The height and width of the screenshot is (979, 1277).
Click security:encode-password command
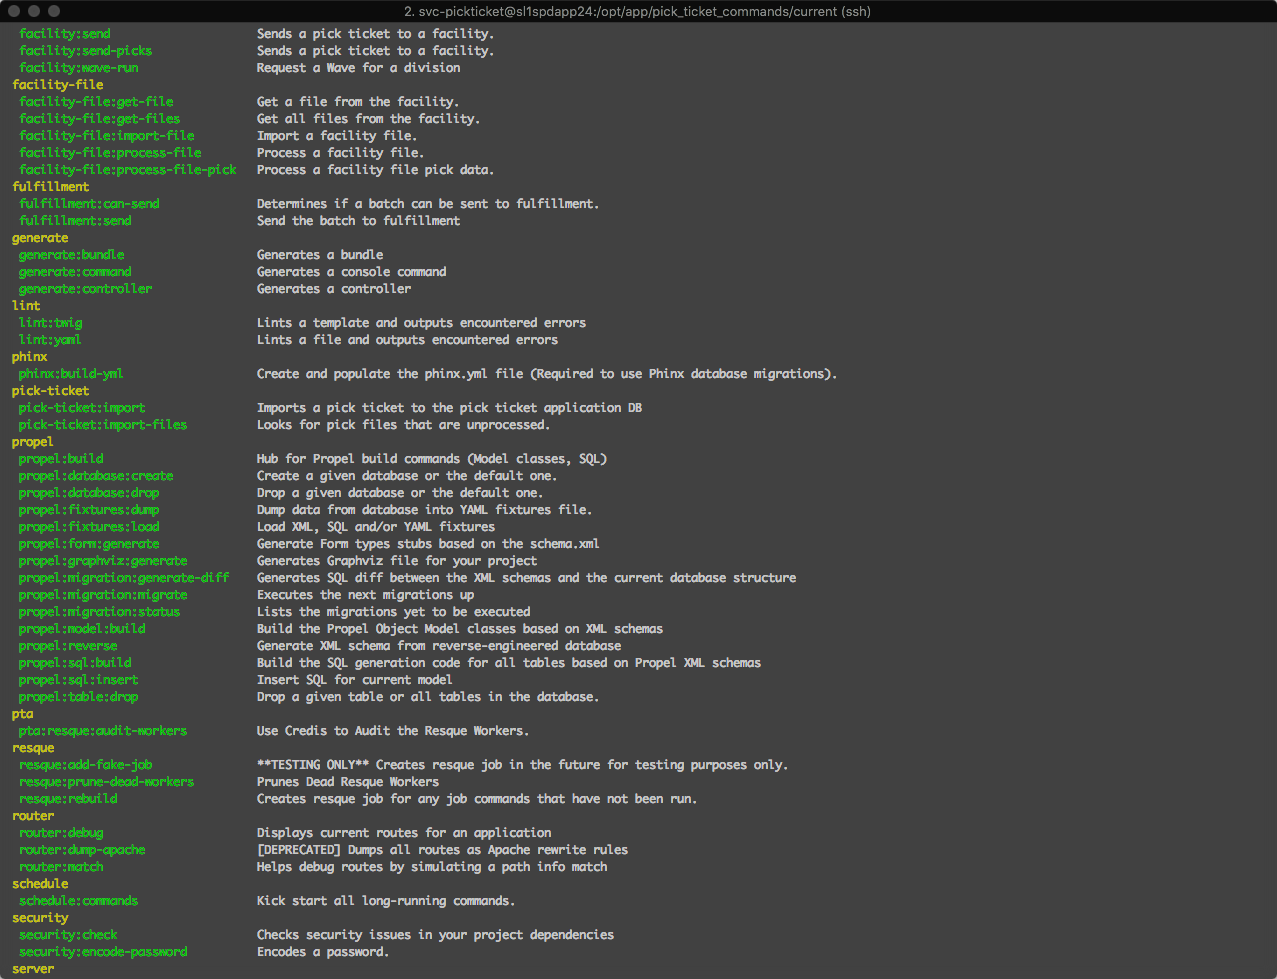coord(103,952)
